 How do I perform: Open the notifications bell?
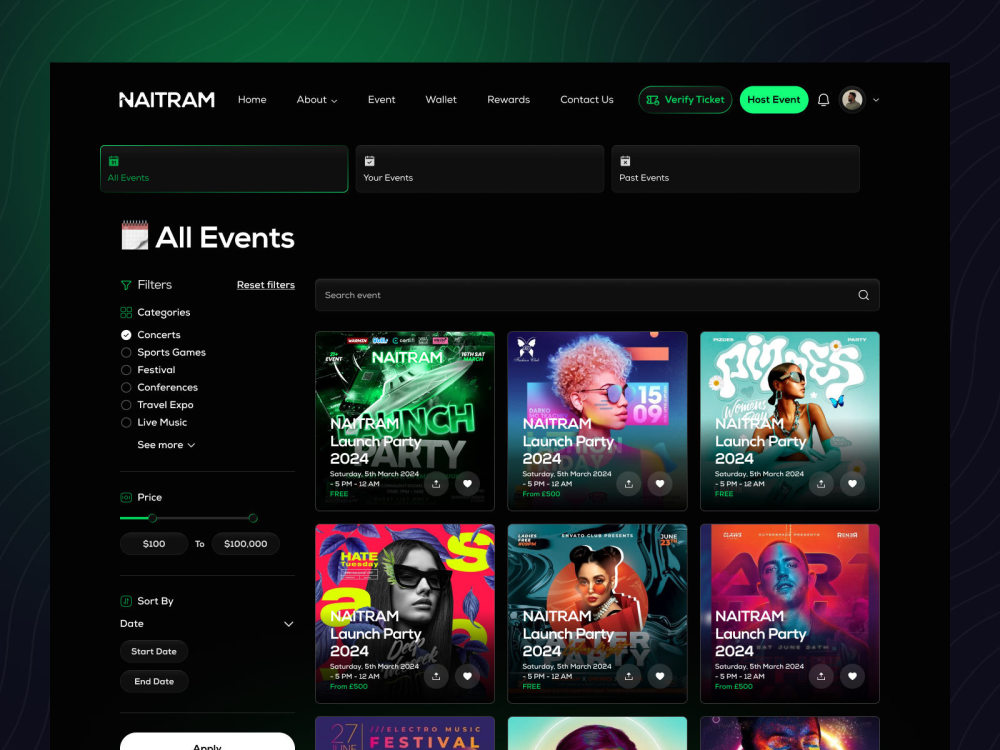click(x=823, y=100)
